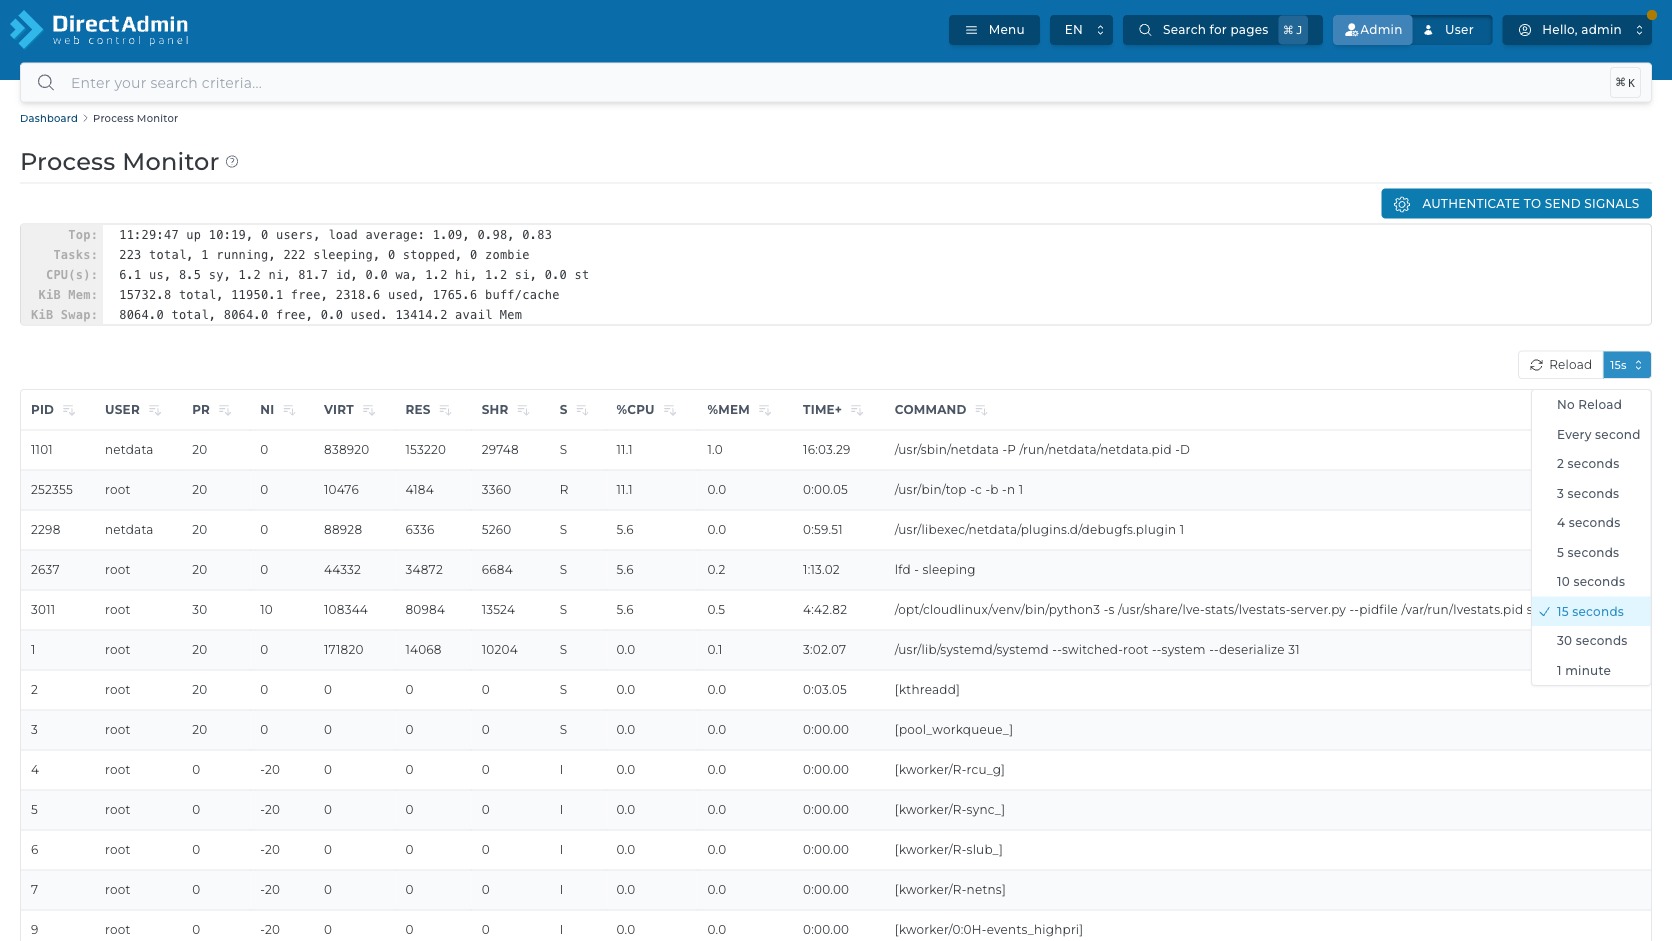The image size is (1672, 941).
Task: Click Authenticate to Send Signals button
Action: point(1516,204)
